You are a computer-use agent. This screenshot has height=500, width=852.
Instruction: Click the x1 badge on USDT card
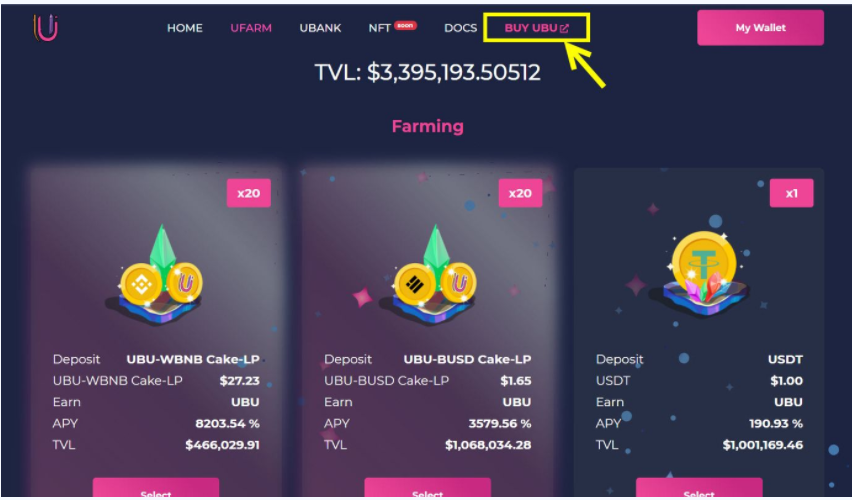[791, 193]
